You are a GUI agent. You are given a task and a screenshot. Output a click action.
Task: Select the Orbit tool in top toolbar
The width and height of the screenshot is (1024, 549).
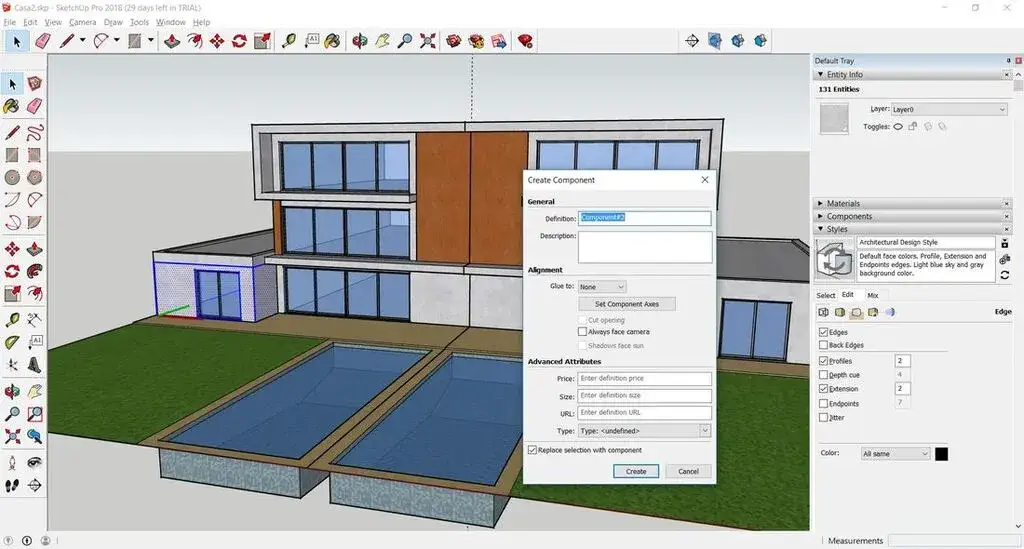[359, 41]
